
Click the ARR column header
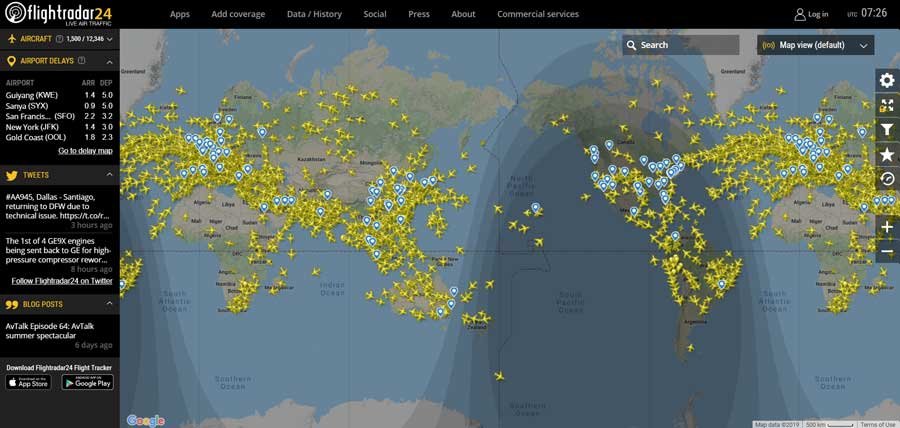[88, 83]
